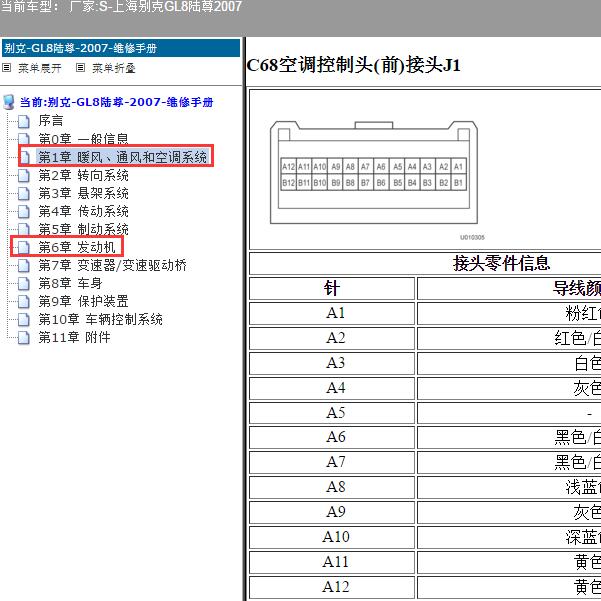This screenshot has height=601, width=601.
Task: Click the page icon beside 第2章 转向系统
Action: click(24, 176)
